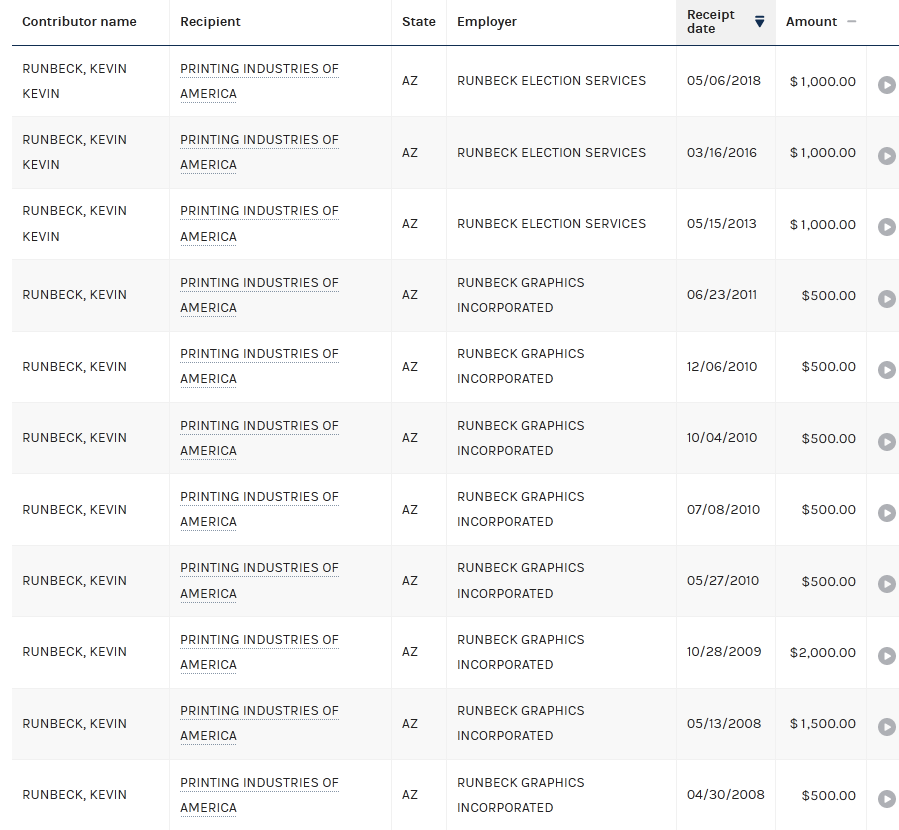Screen dimensions: 899x830
Task: Select the 12/06/2010 receipt date cell
Action: point(722,366)
